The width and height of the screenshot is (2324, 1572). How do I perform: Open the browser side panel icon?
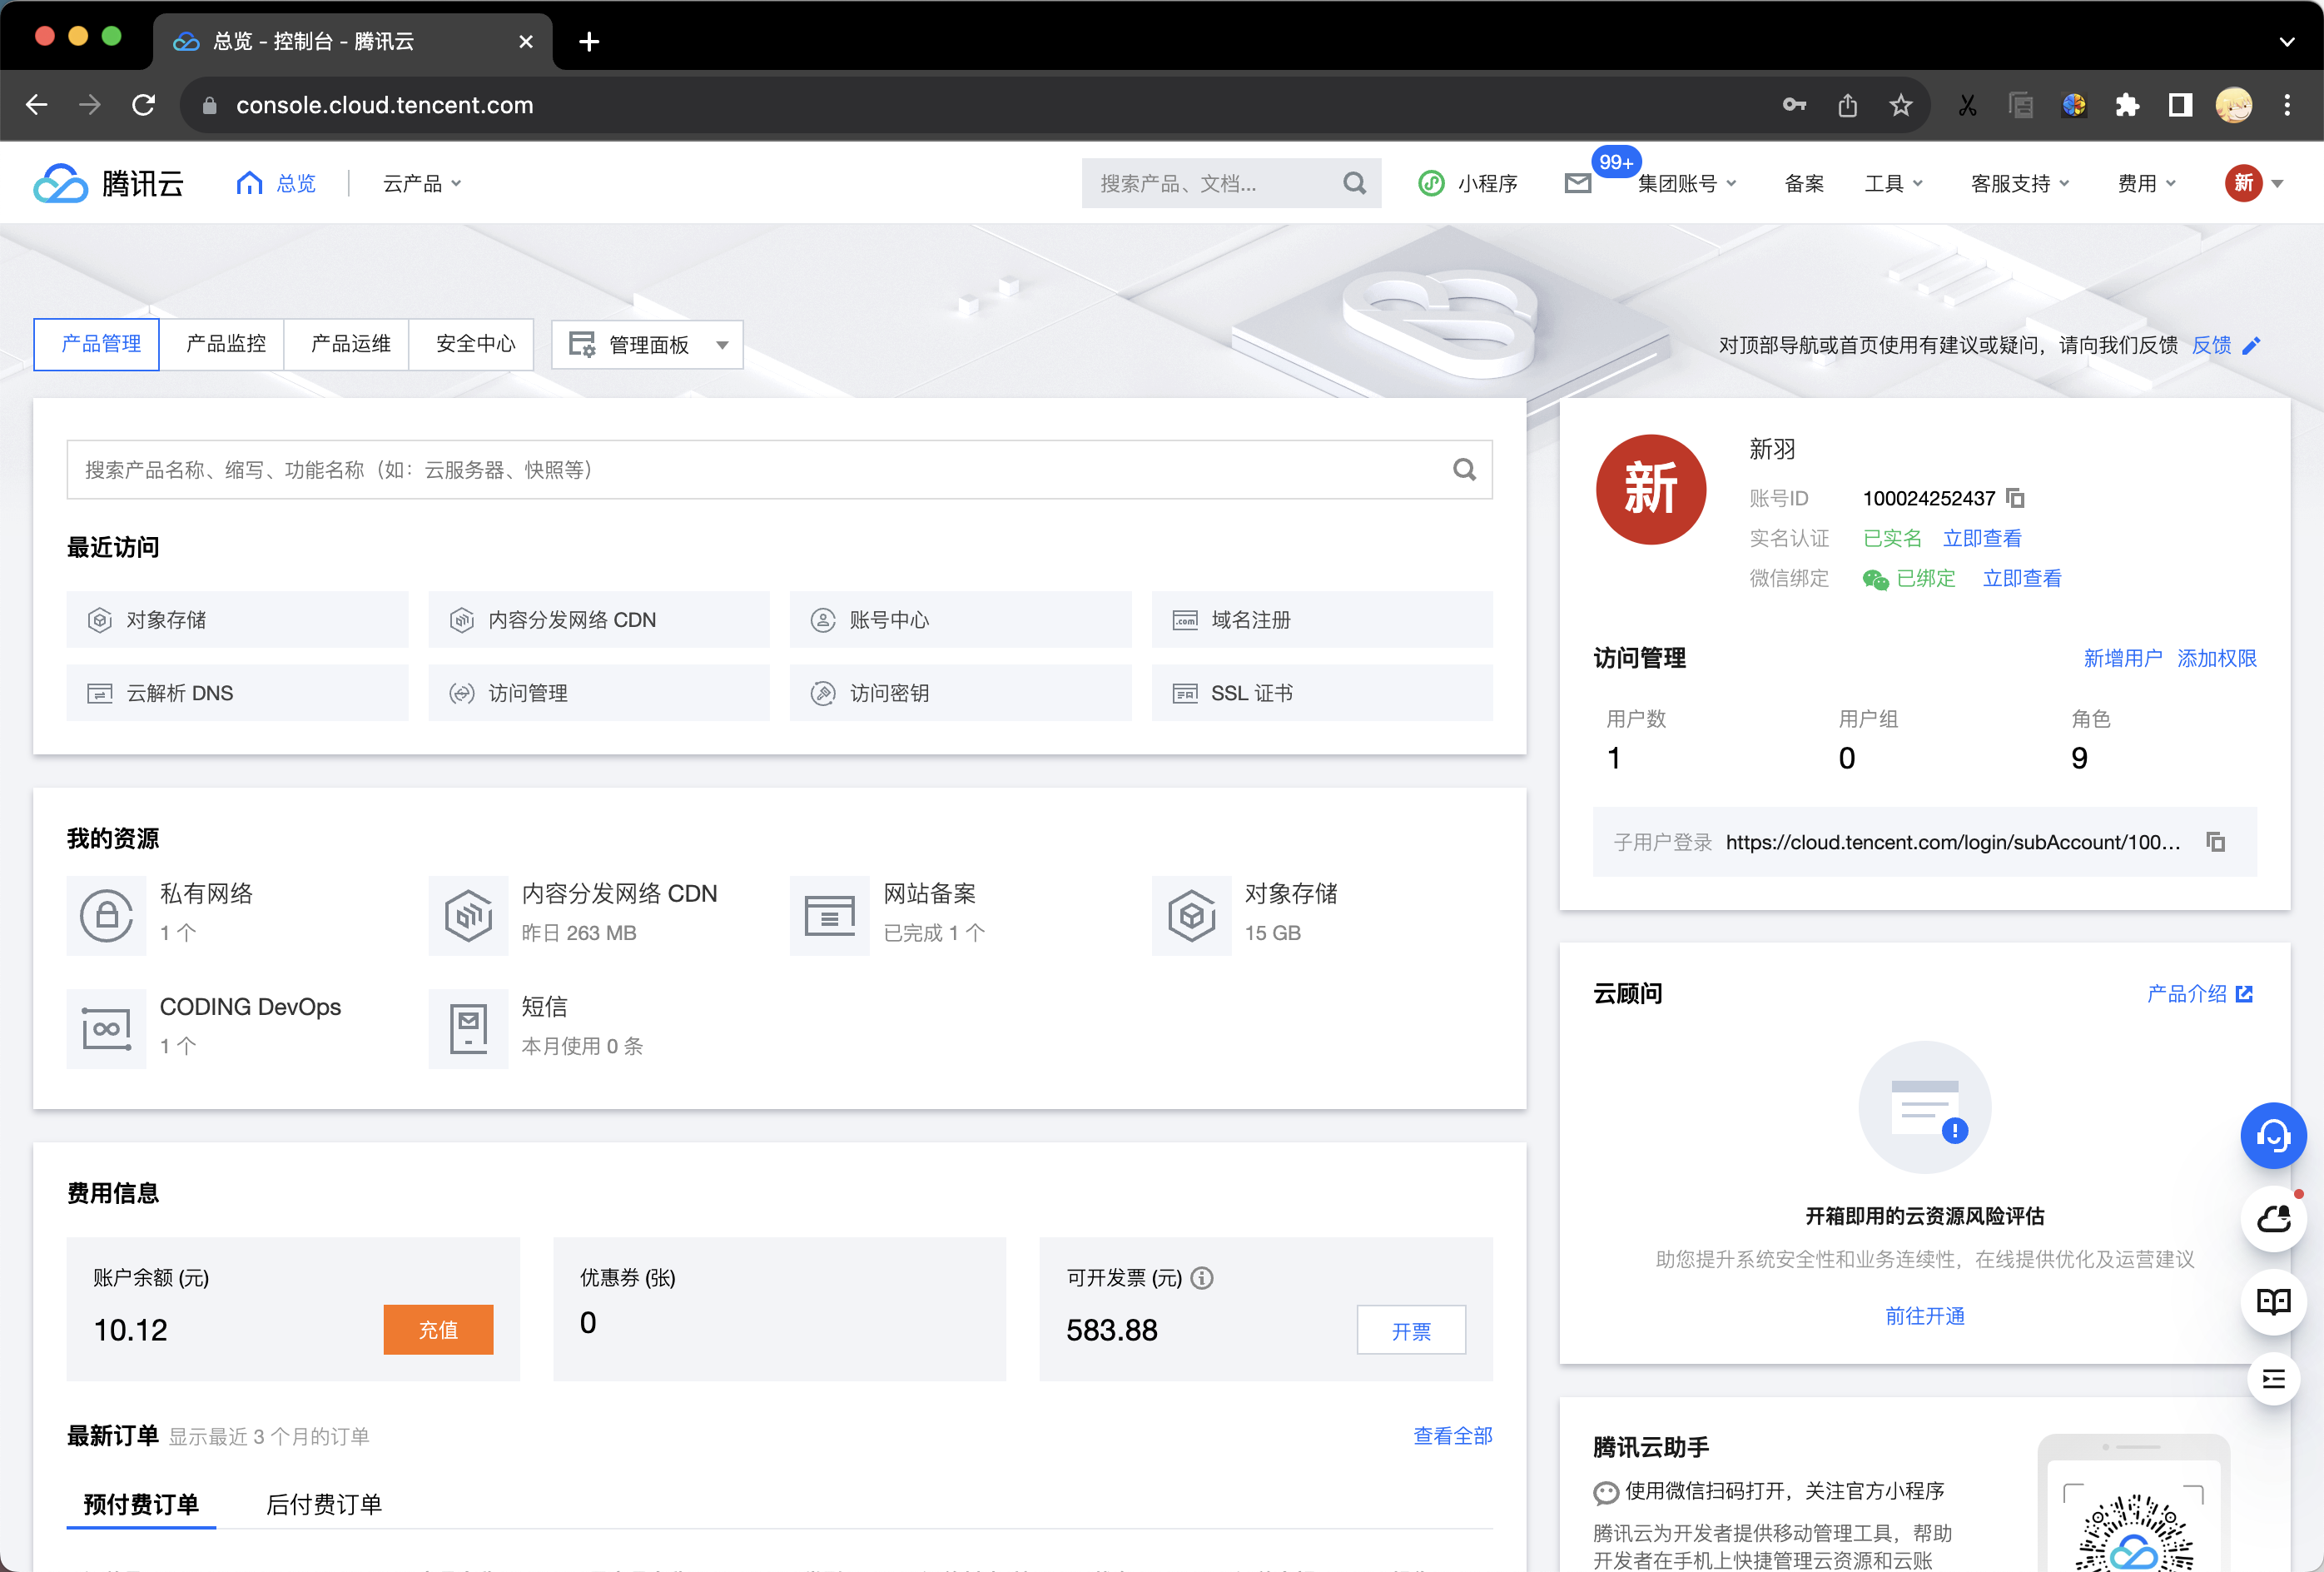2180,105
